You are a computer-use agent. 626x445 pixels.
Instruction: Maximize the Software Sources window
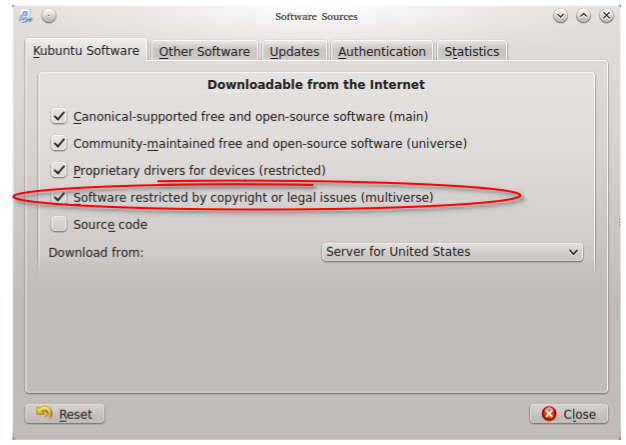coord(582,16)
